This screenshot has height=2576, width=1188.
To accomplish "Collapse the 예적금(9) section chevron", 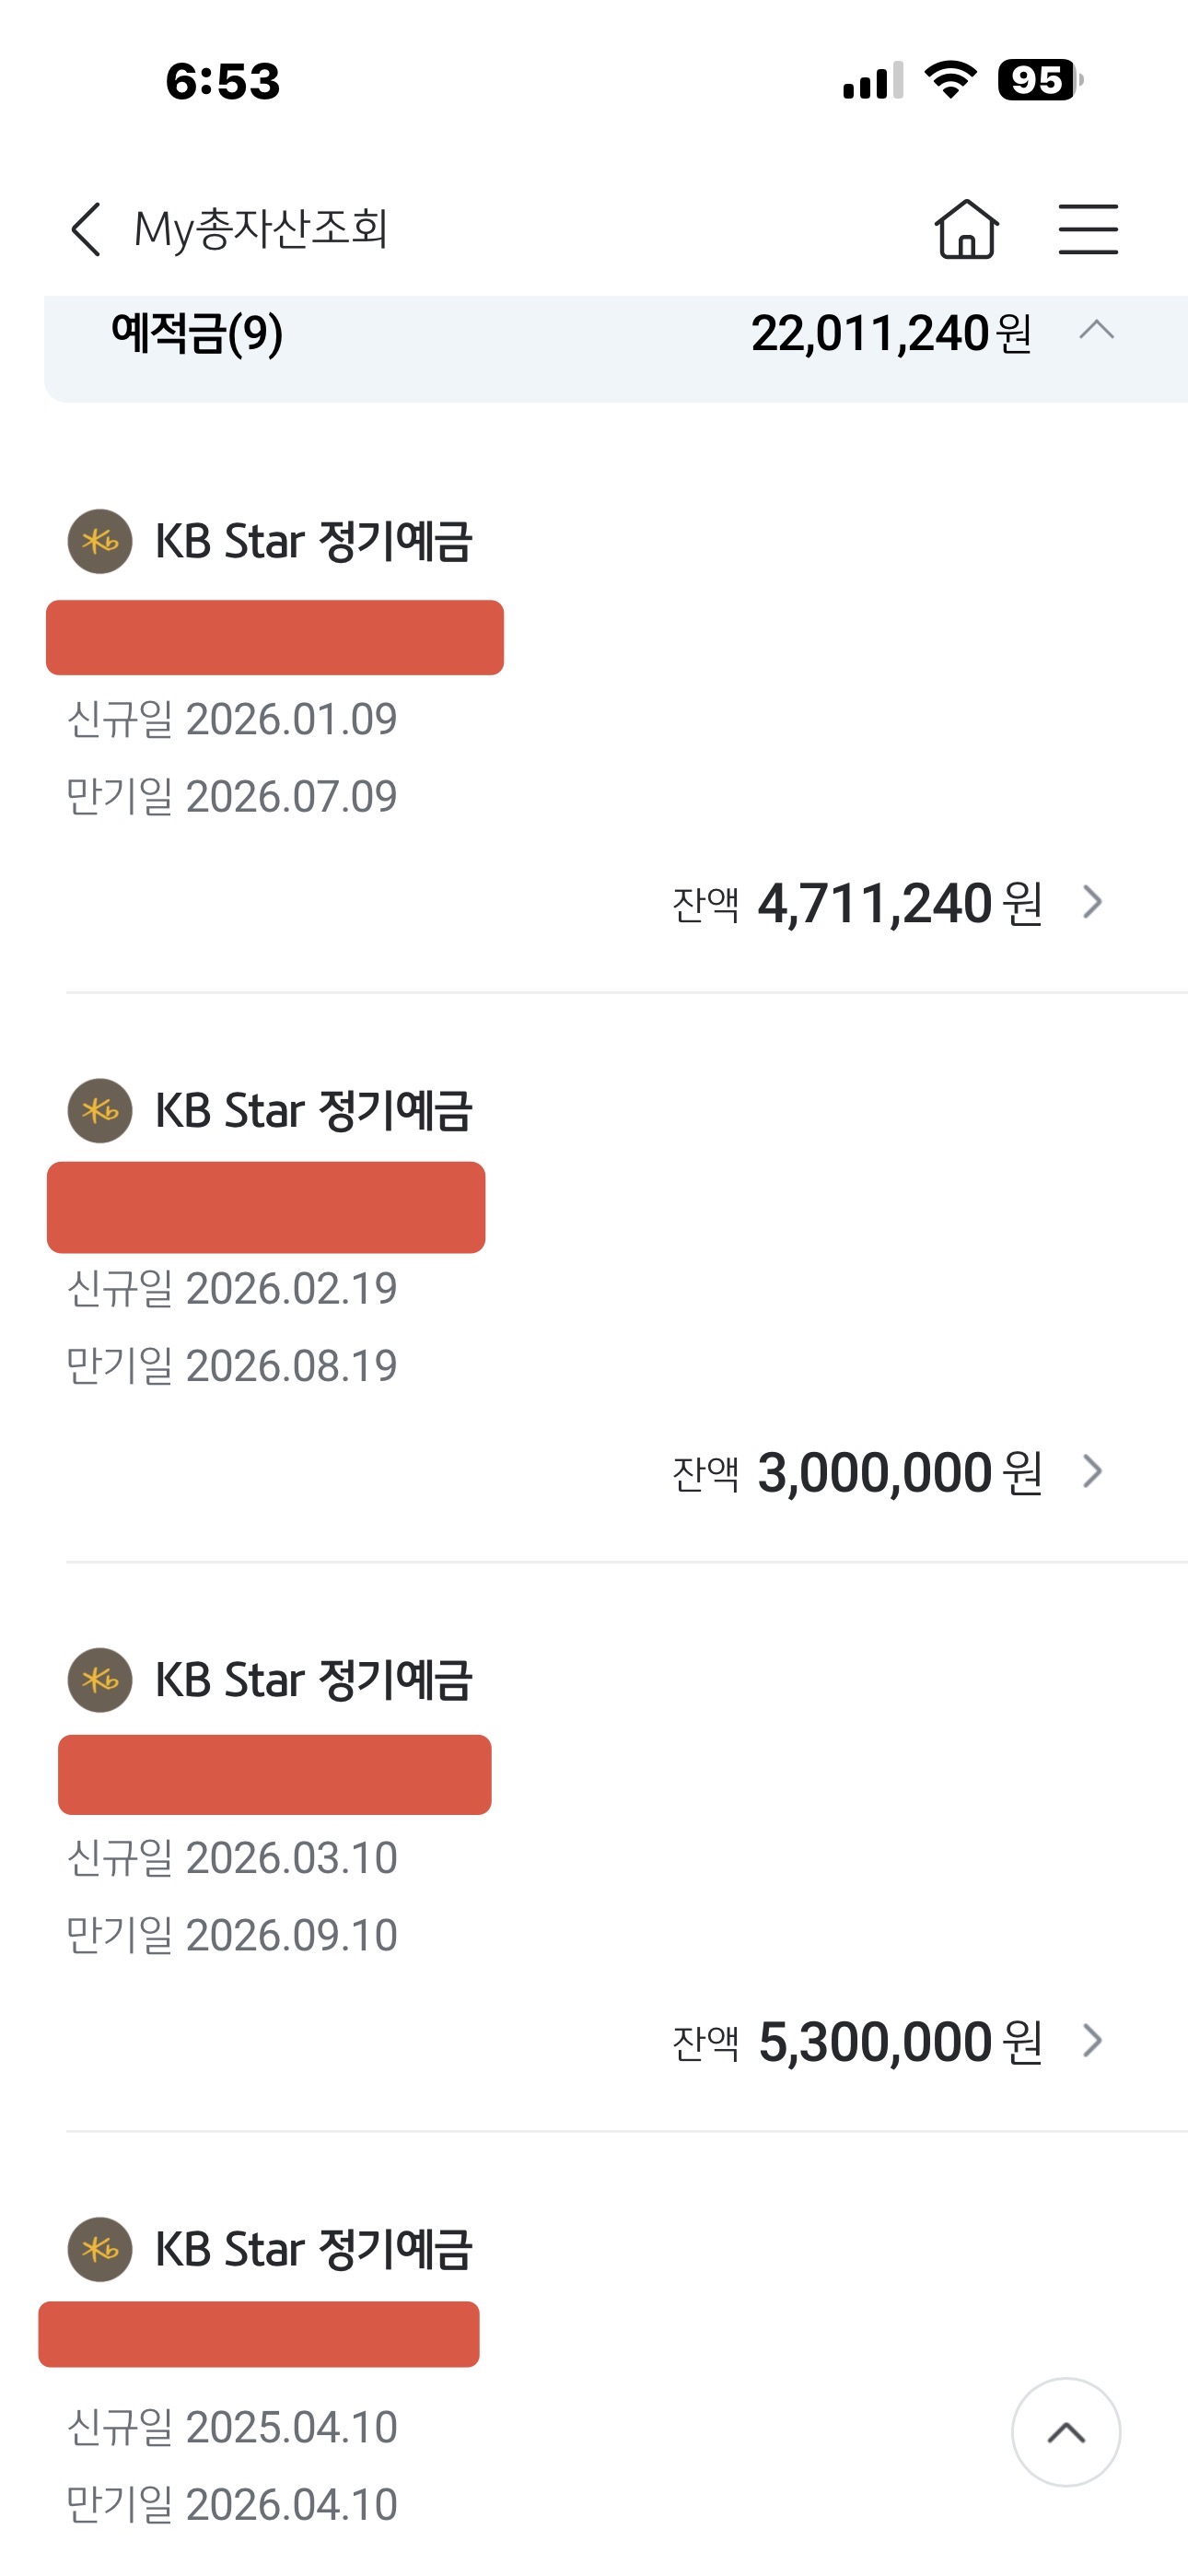I will pyautogui.click(x=1097, y=331).
